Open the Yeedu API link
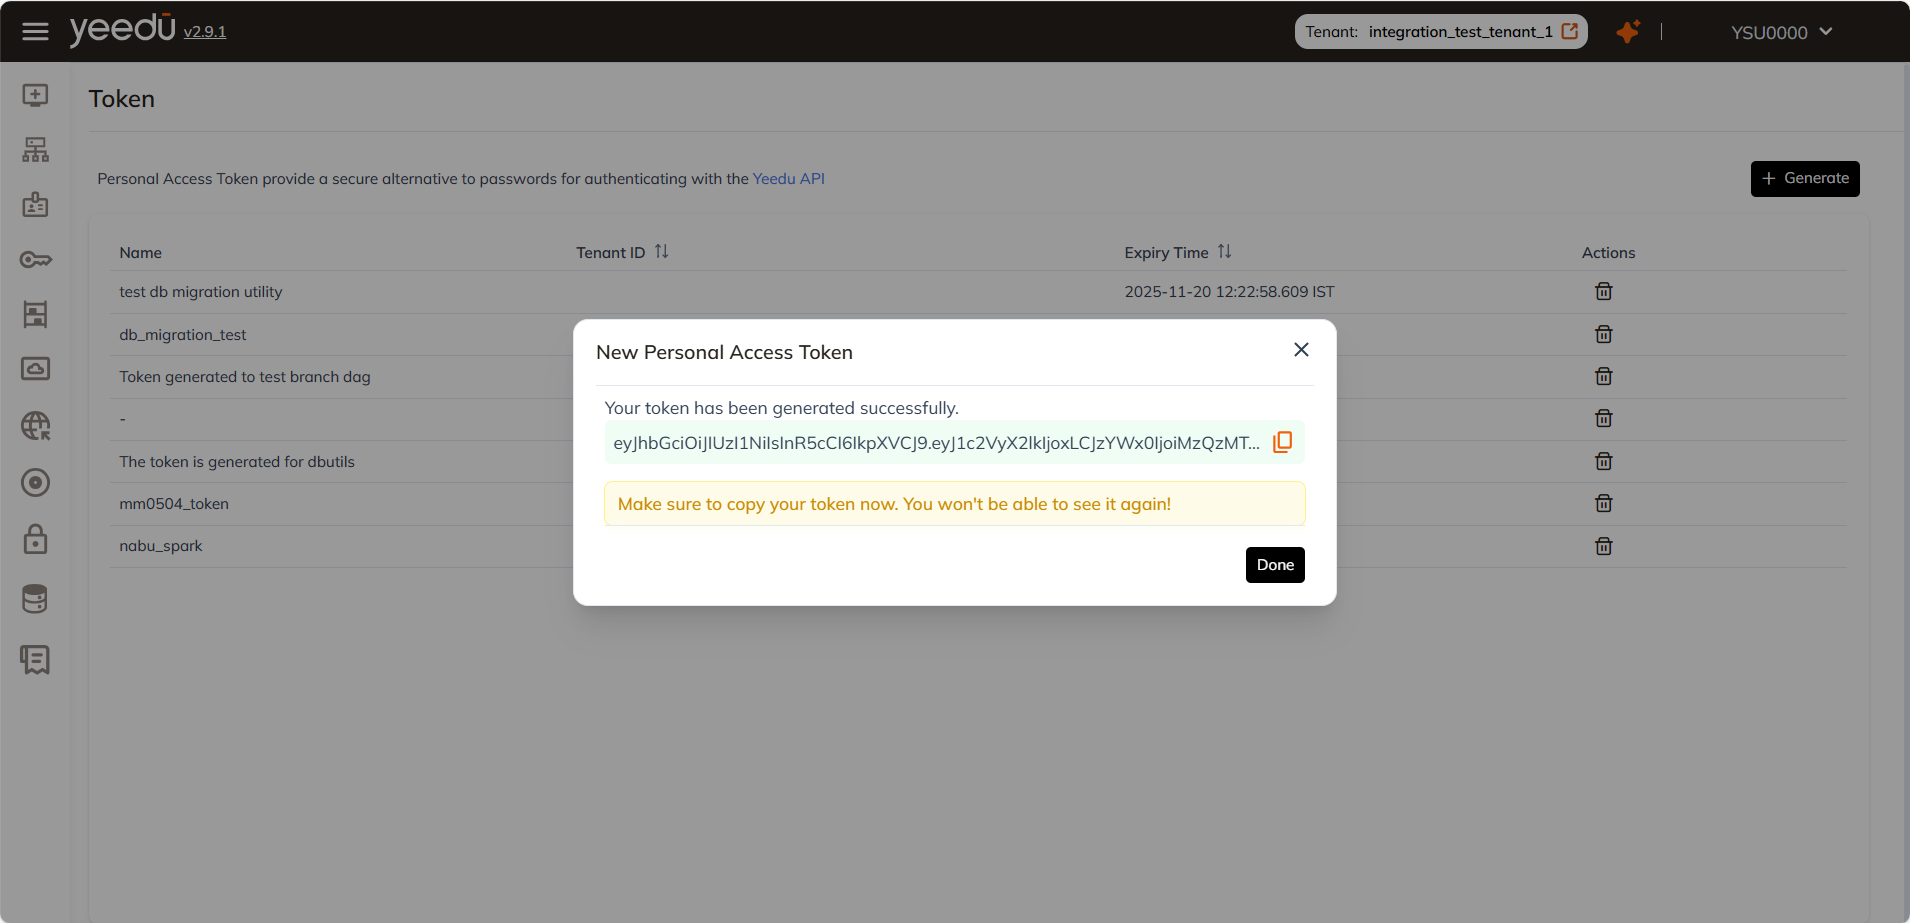The width and height of the screenshot is (1910, 923). coord(788,179)
